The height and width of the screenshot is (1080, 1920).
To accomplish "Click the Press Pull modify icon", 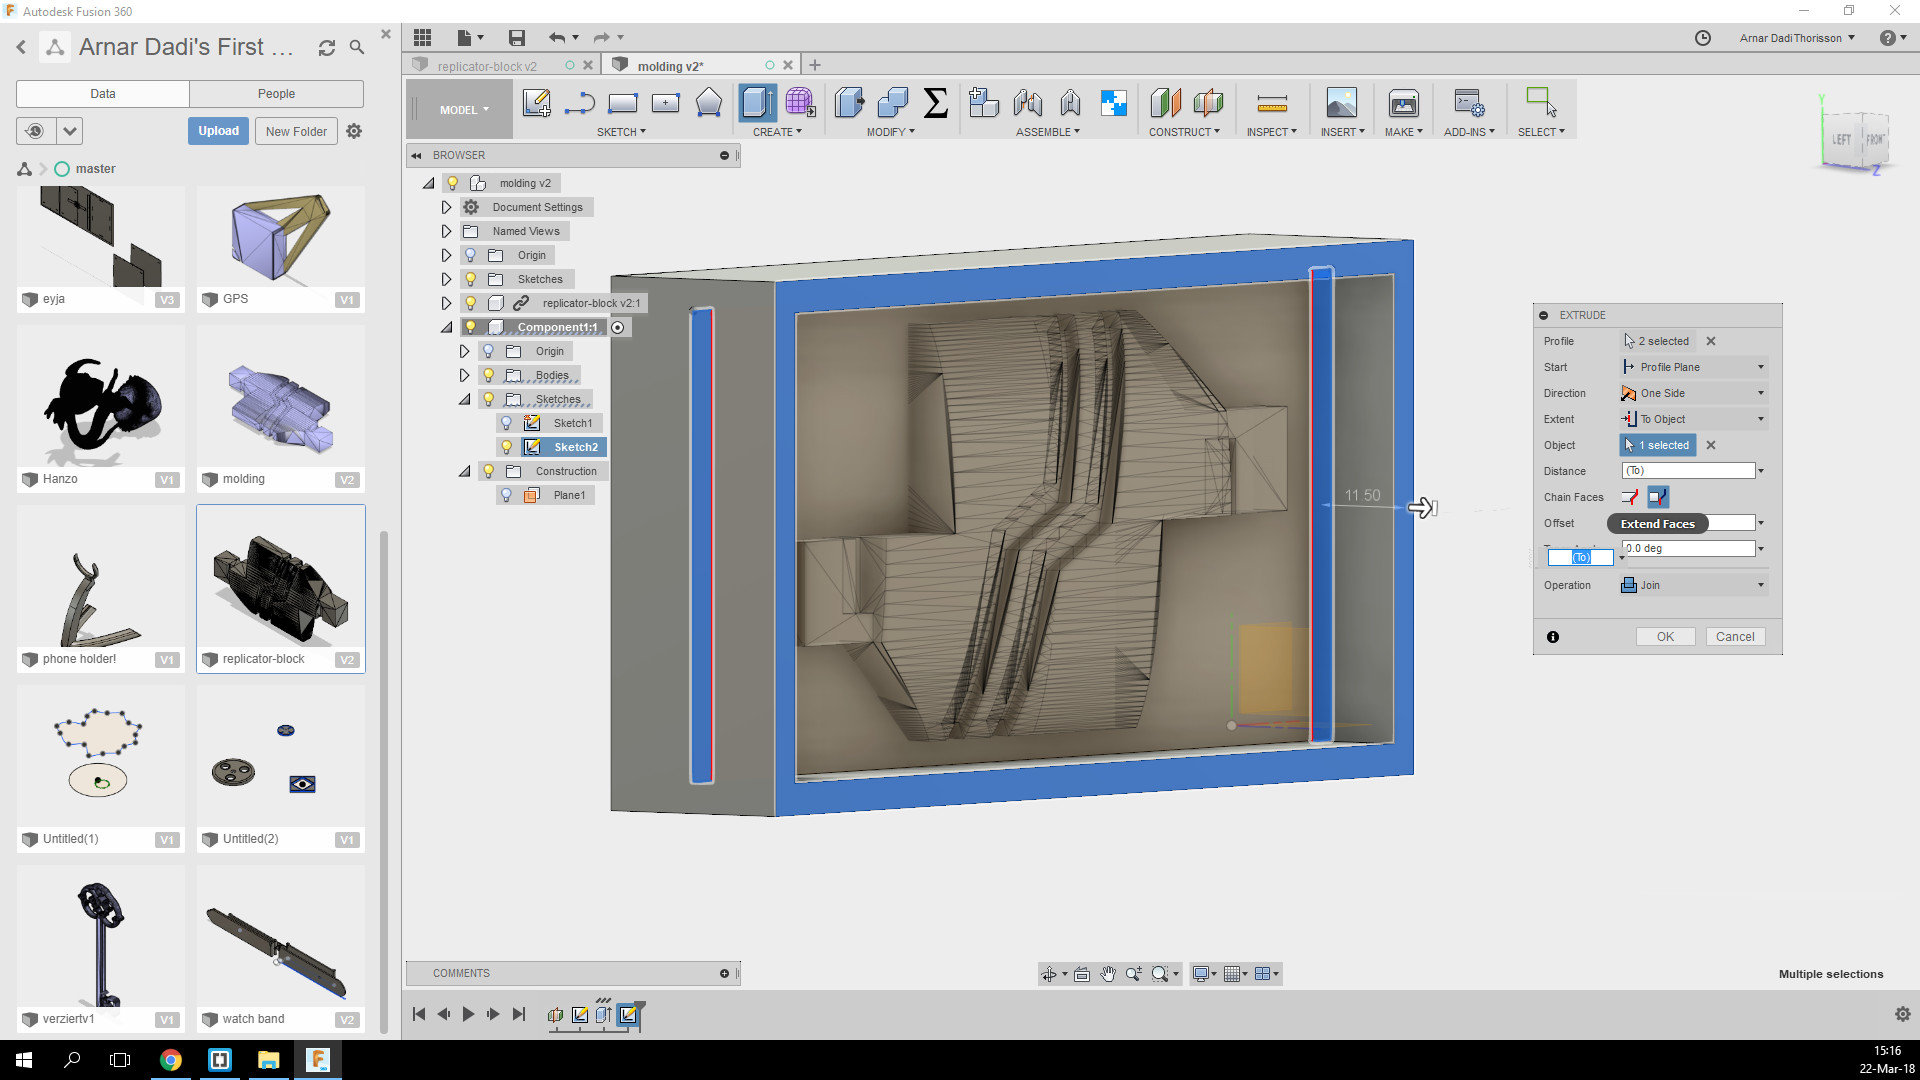I will click(x=849, y=103).
